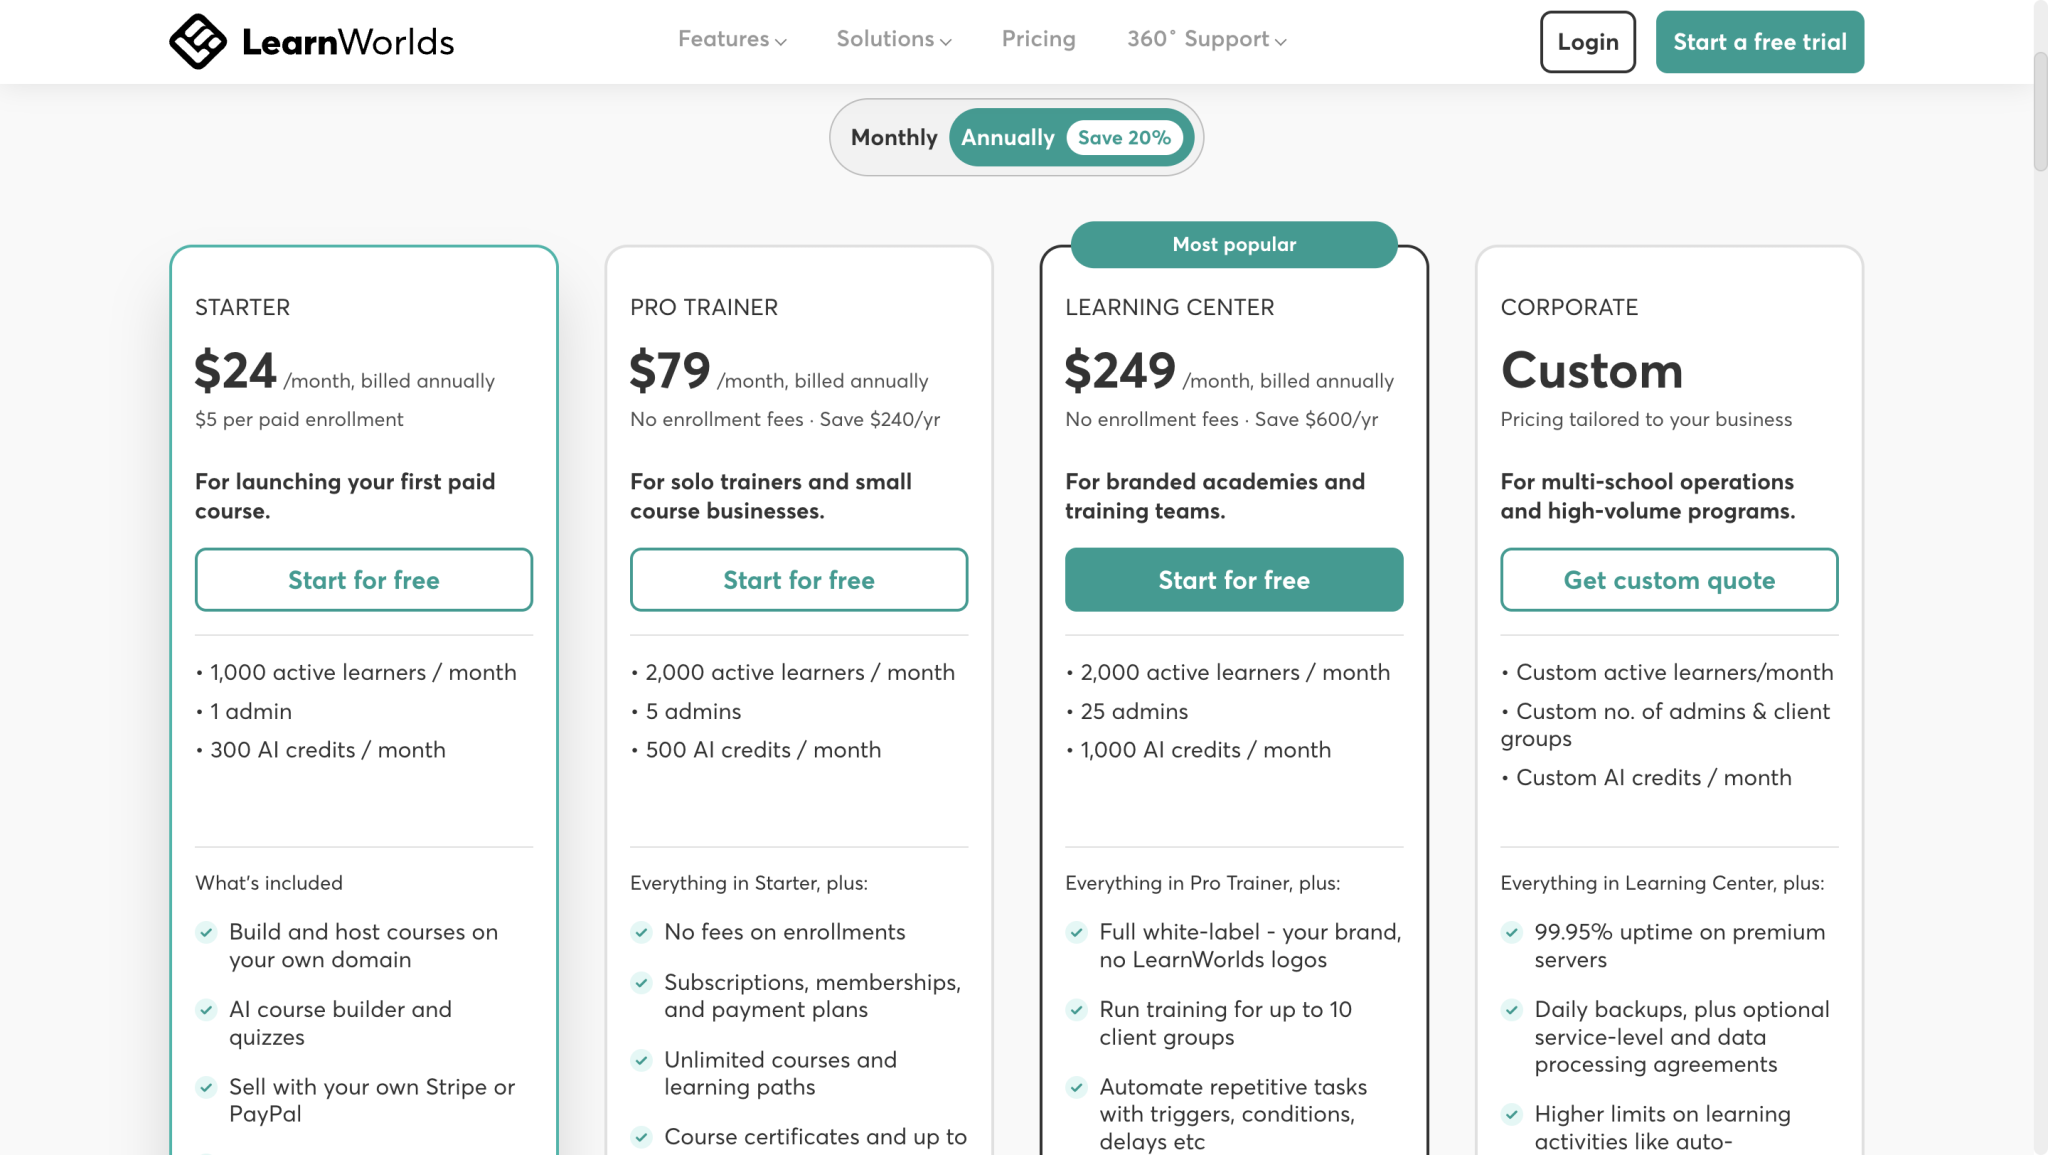Image resolution: width=2048 pixels, height=1155 pixels.
Task: Expand the 360° Support dropdown
Action: 1207,39
